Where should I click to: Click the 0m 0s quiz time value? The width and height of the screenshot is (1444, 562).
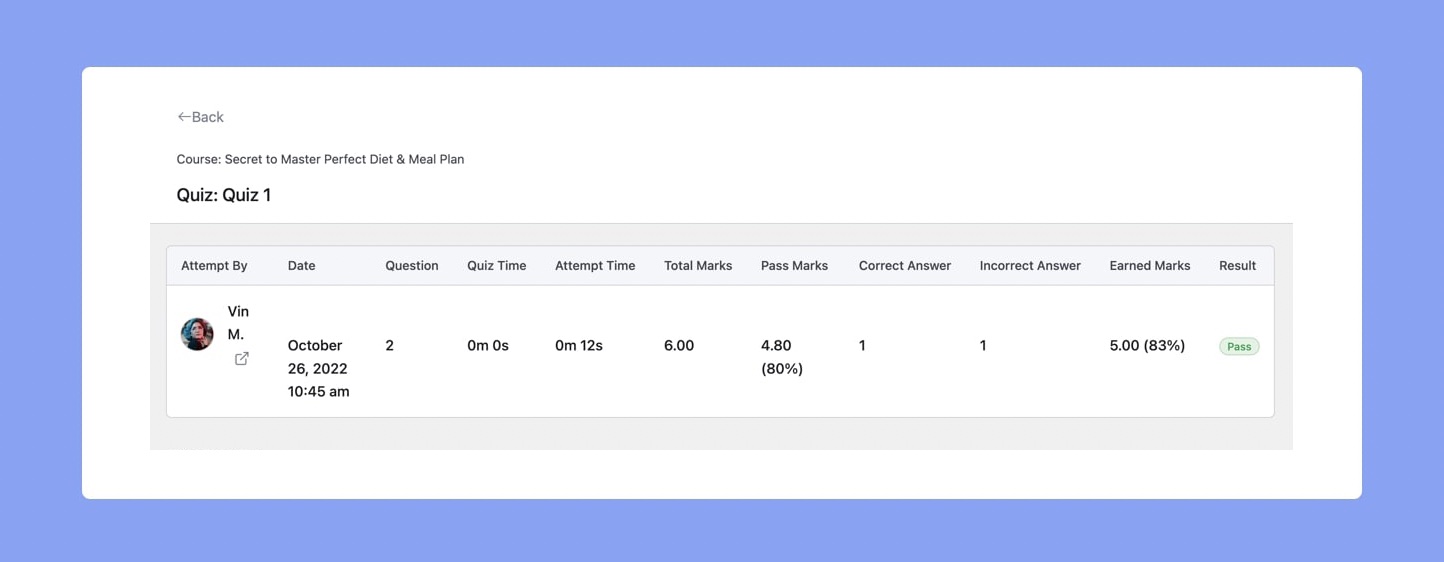pos(488,345)
